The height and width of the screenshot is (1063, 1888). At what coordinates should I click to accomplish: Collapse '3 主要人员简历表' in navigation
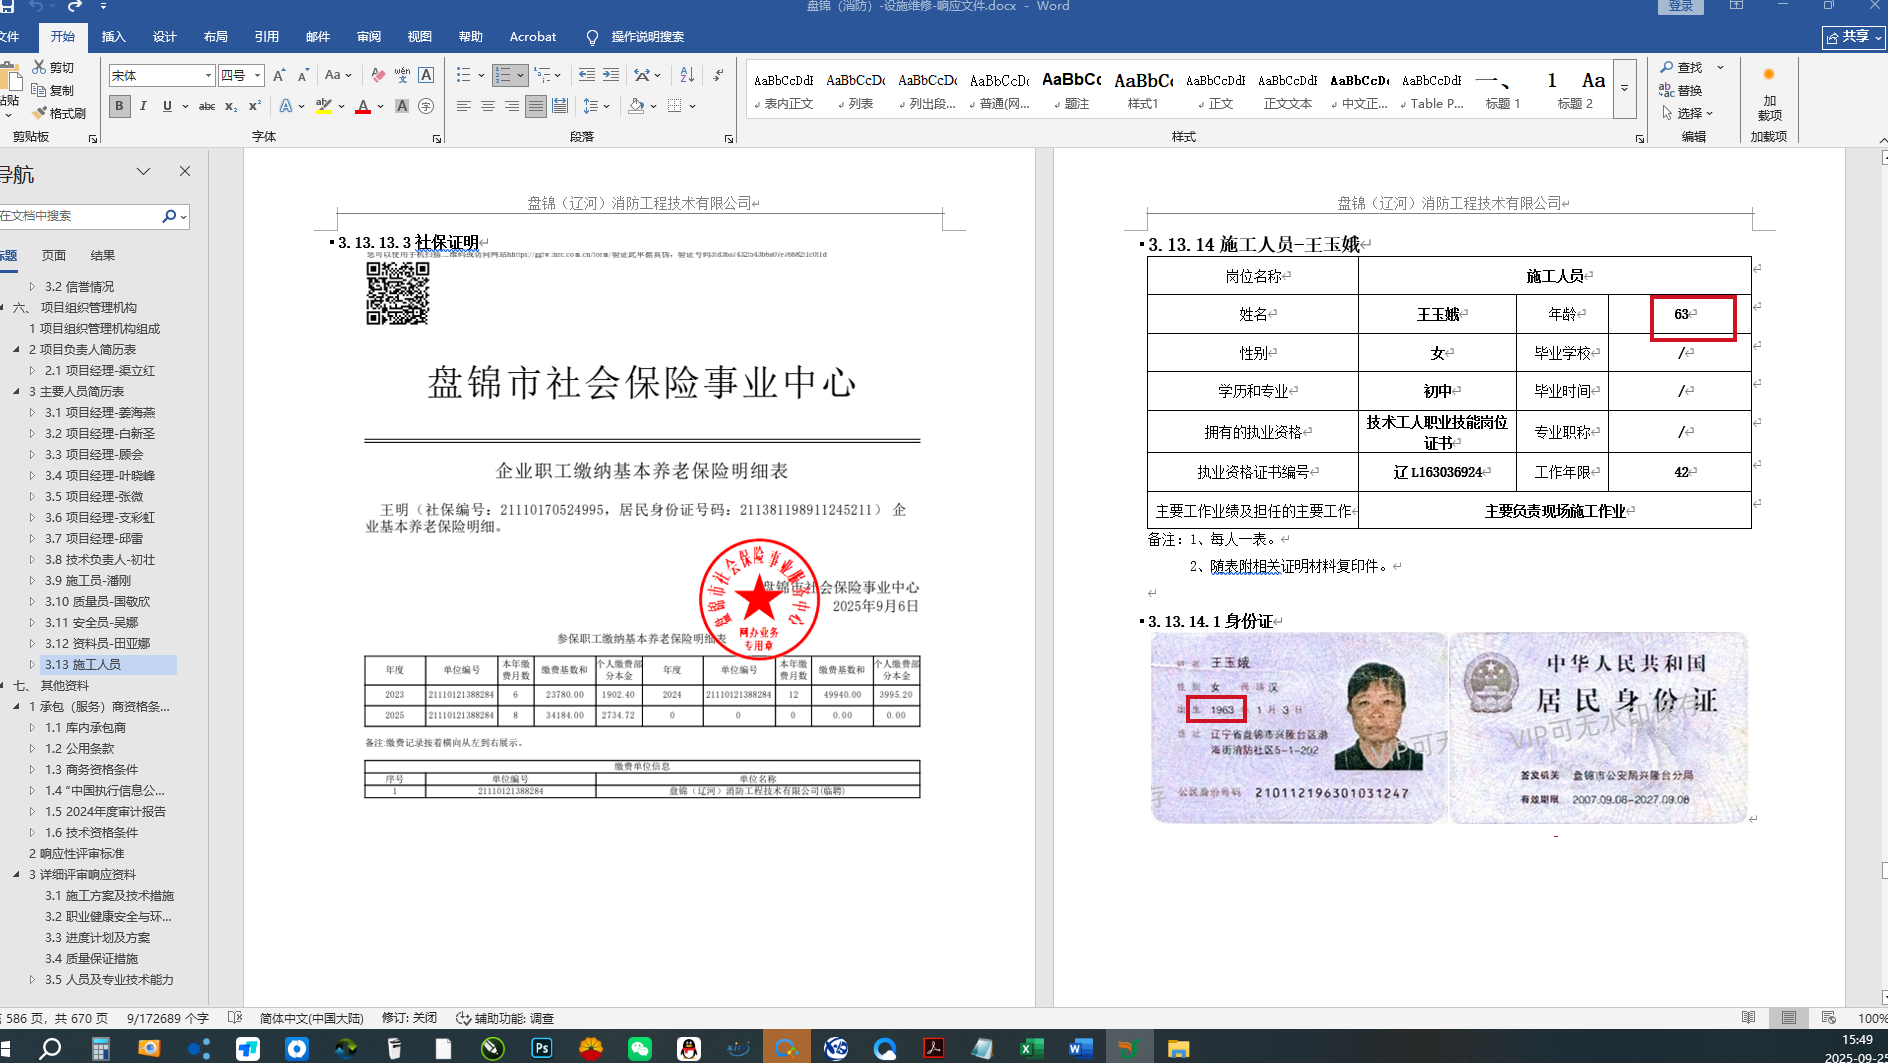pyautogui.click(x=17, y=391)
